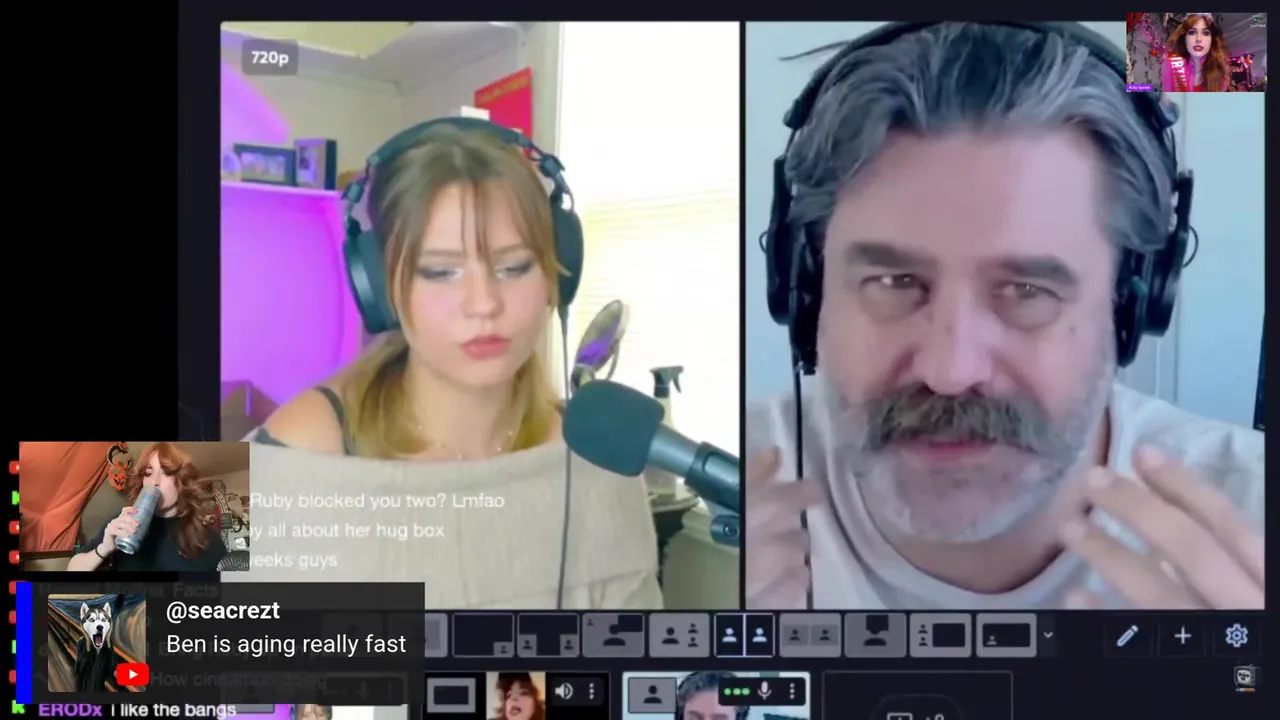The width and height of the screenshot is (1280, 720).
Task: Click the 'Ruby blocked you two? Lmfao' chat line
Action: [x=377, y=500]
